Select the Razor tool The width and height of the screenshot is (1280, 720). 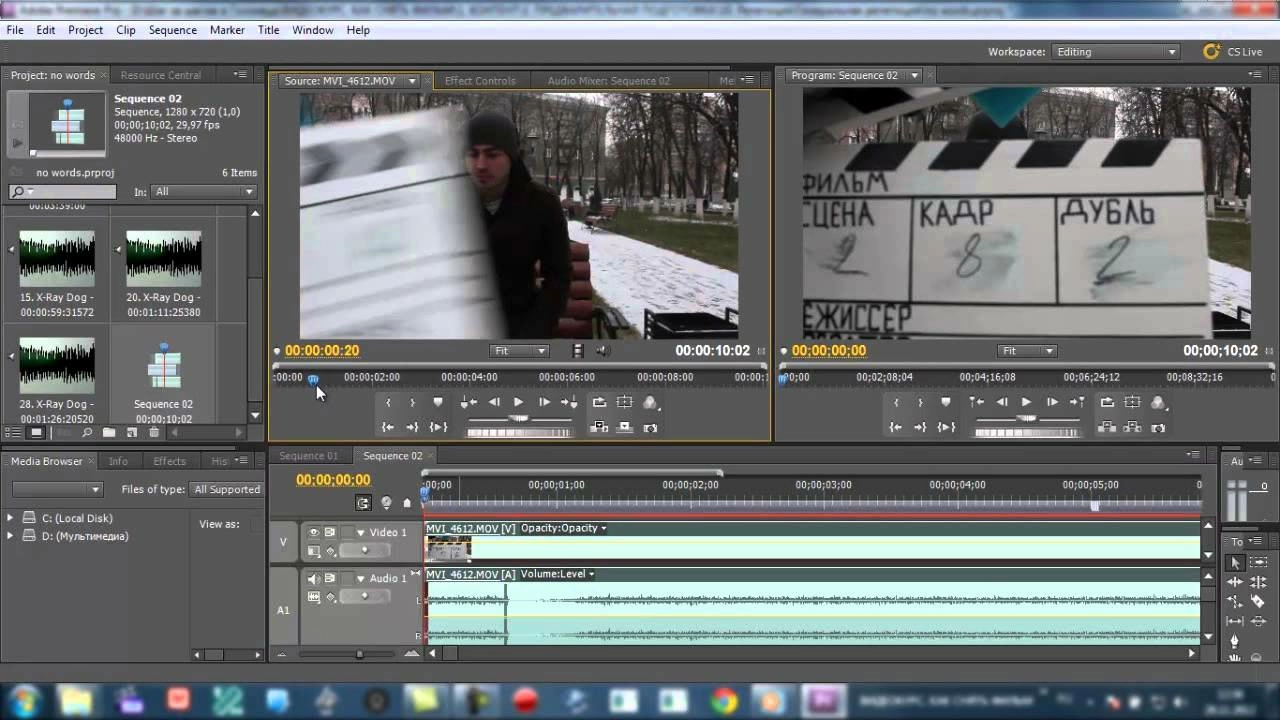(1257, 601)
